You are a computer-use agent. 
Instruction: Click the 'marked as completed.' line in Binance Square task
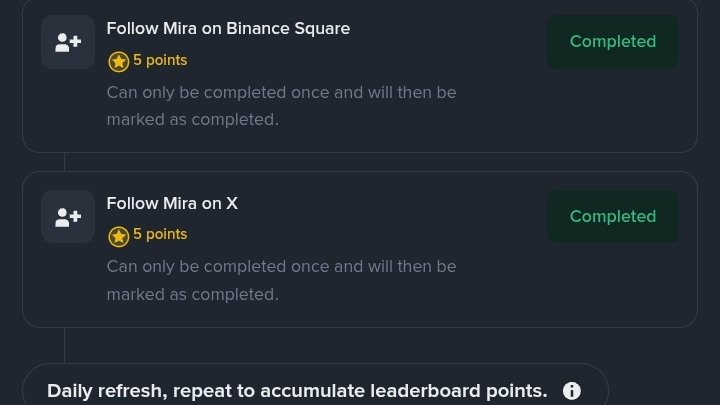[192, 120]
